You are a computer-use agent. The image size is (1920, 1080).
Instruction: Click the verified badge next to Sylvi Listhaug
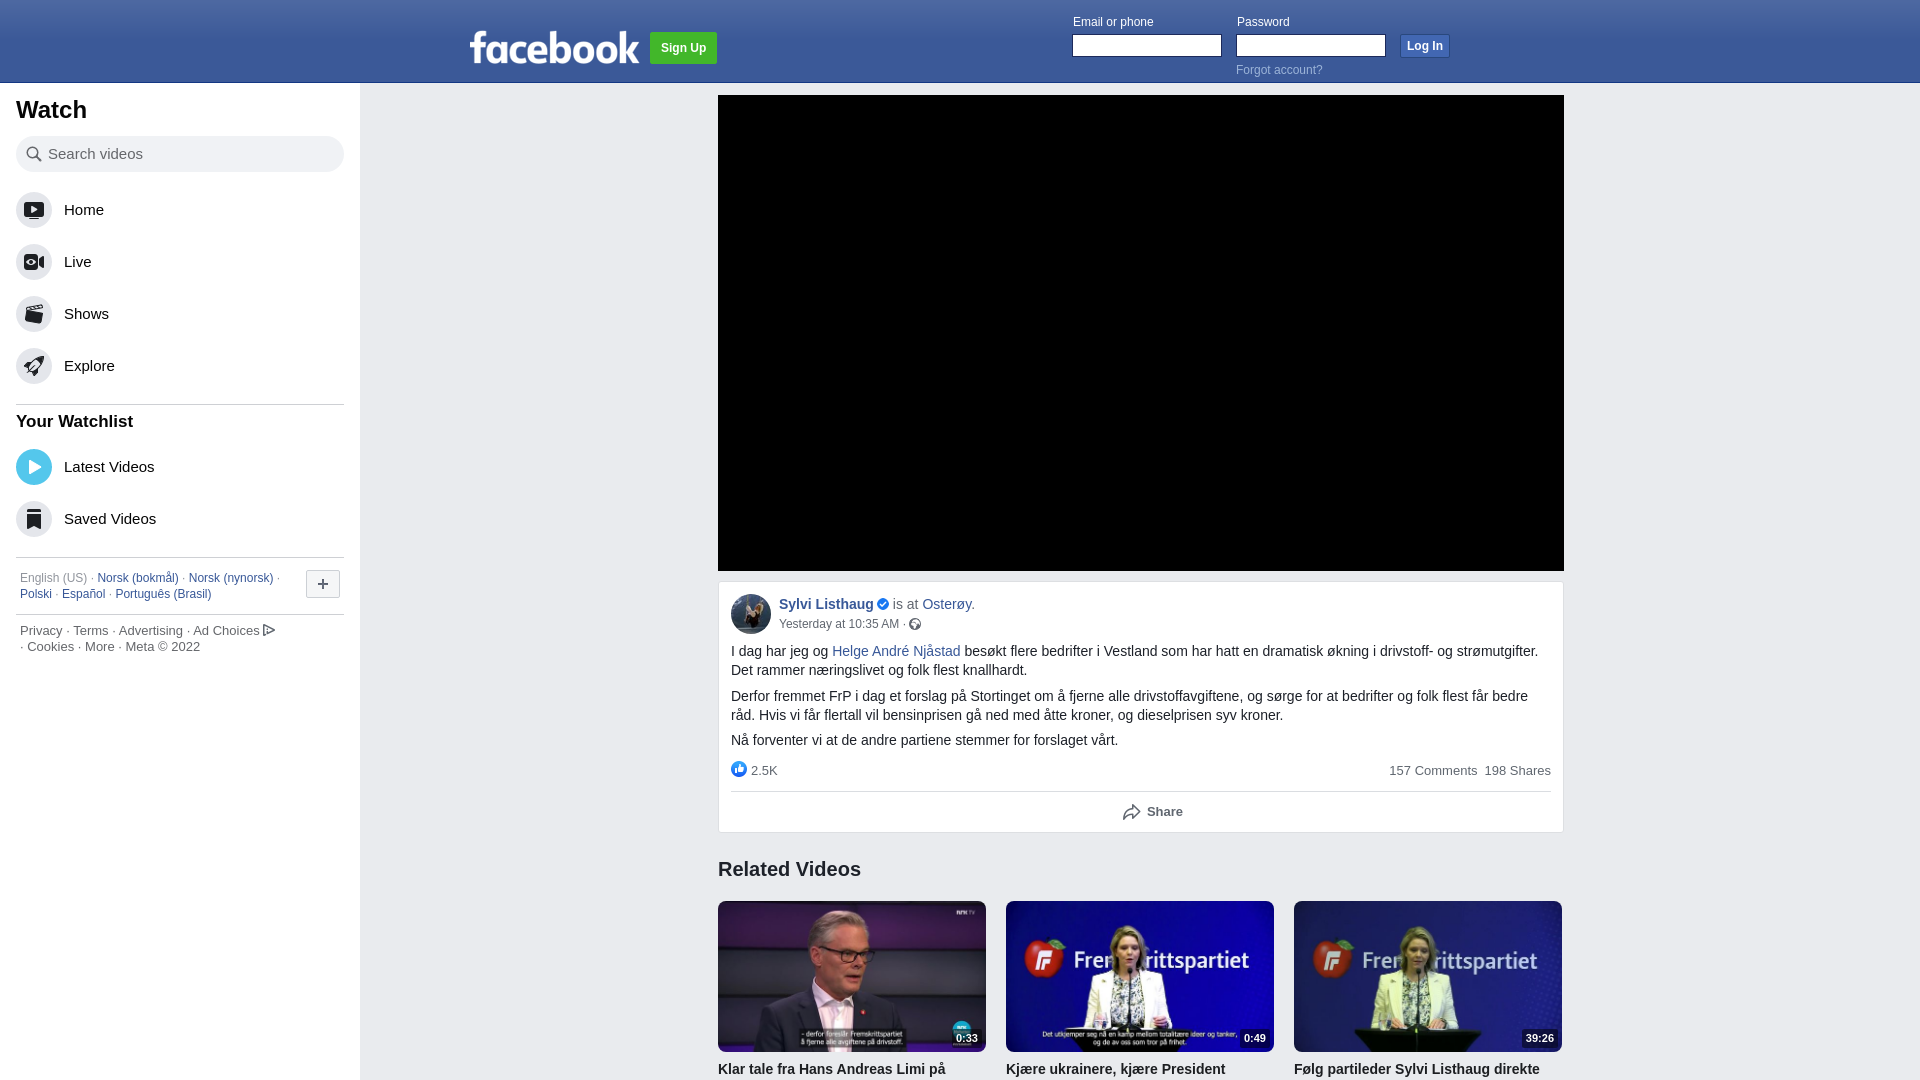point(883,604)
